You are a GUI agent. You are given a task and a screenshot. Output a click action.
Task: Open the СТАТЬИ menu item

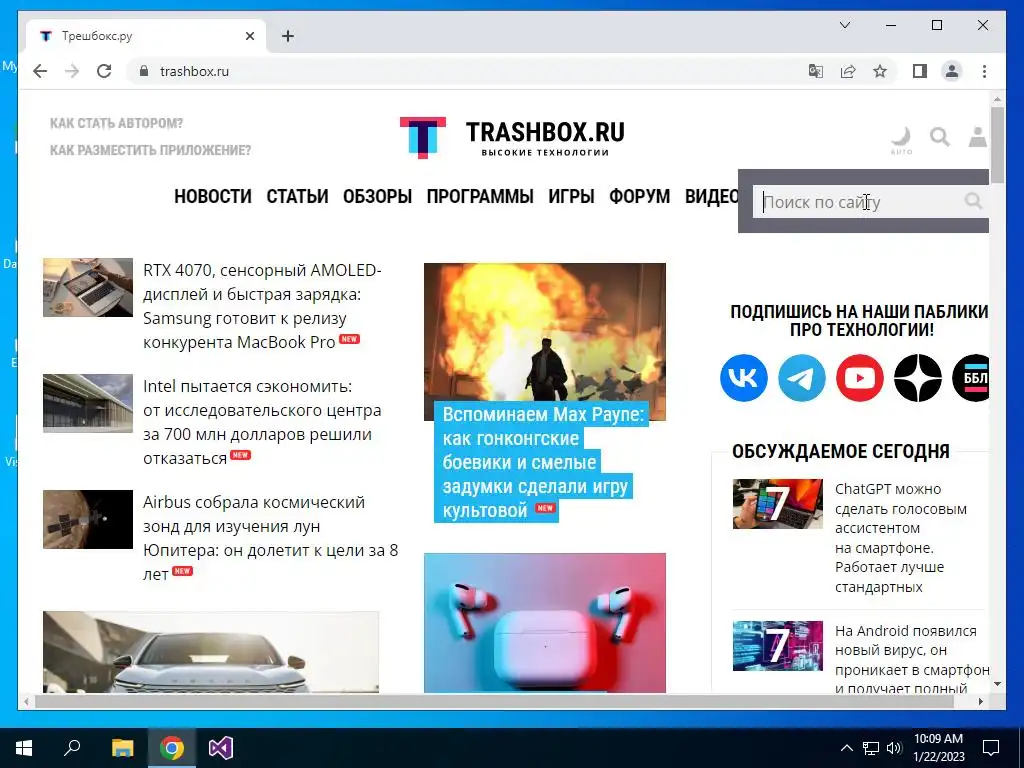297,196
